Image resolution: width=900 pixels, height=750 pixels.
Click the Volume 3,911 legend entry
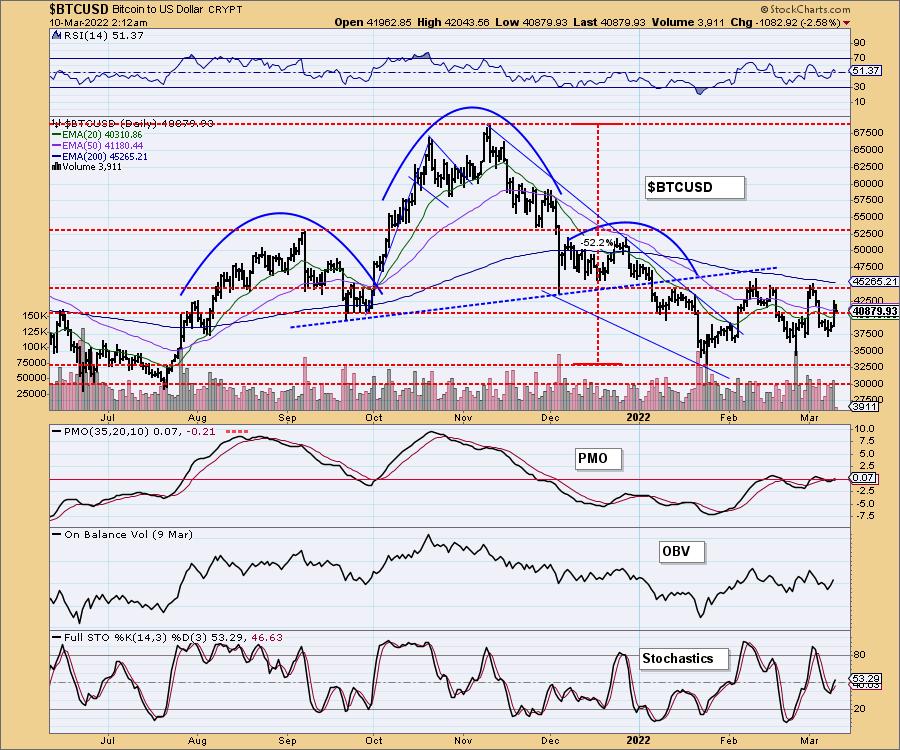[x=87, y=166]
